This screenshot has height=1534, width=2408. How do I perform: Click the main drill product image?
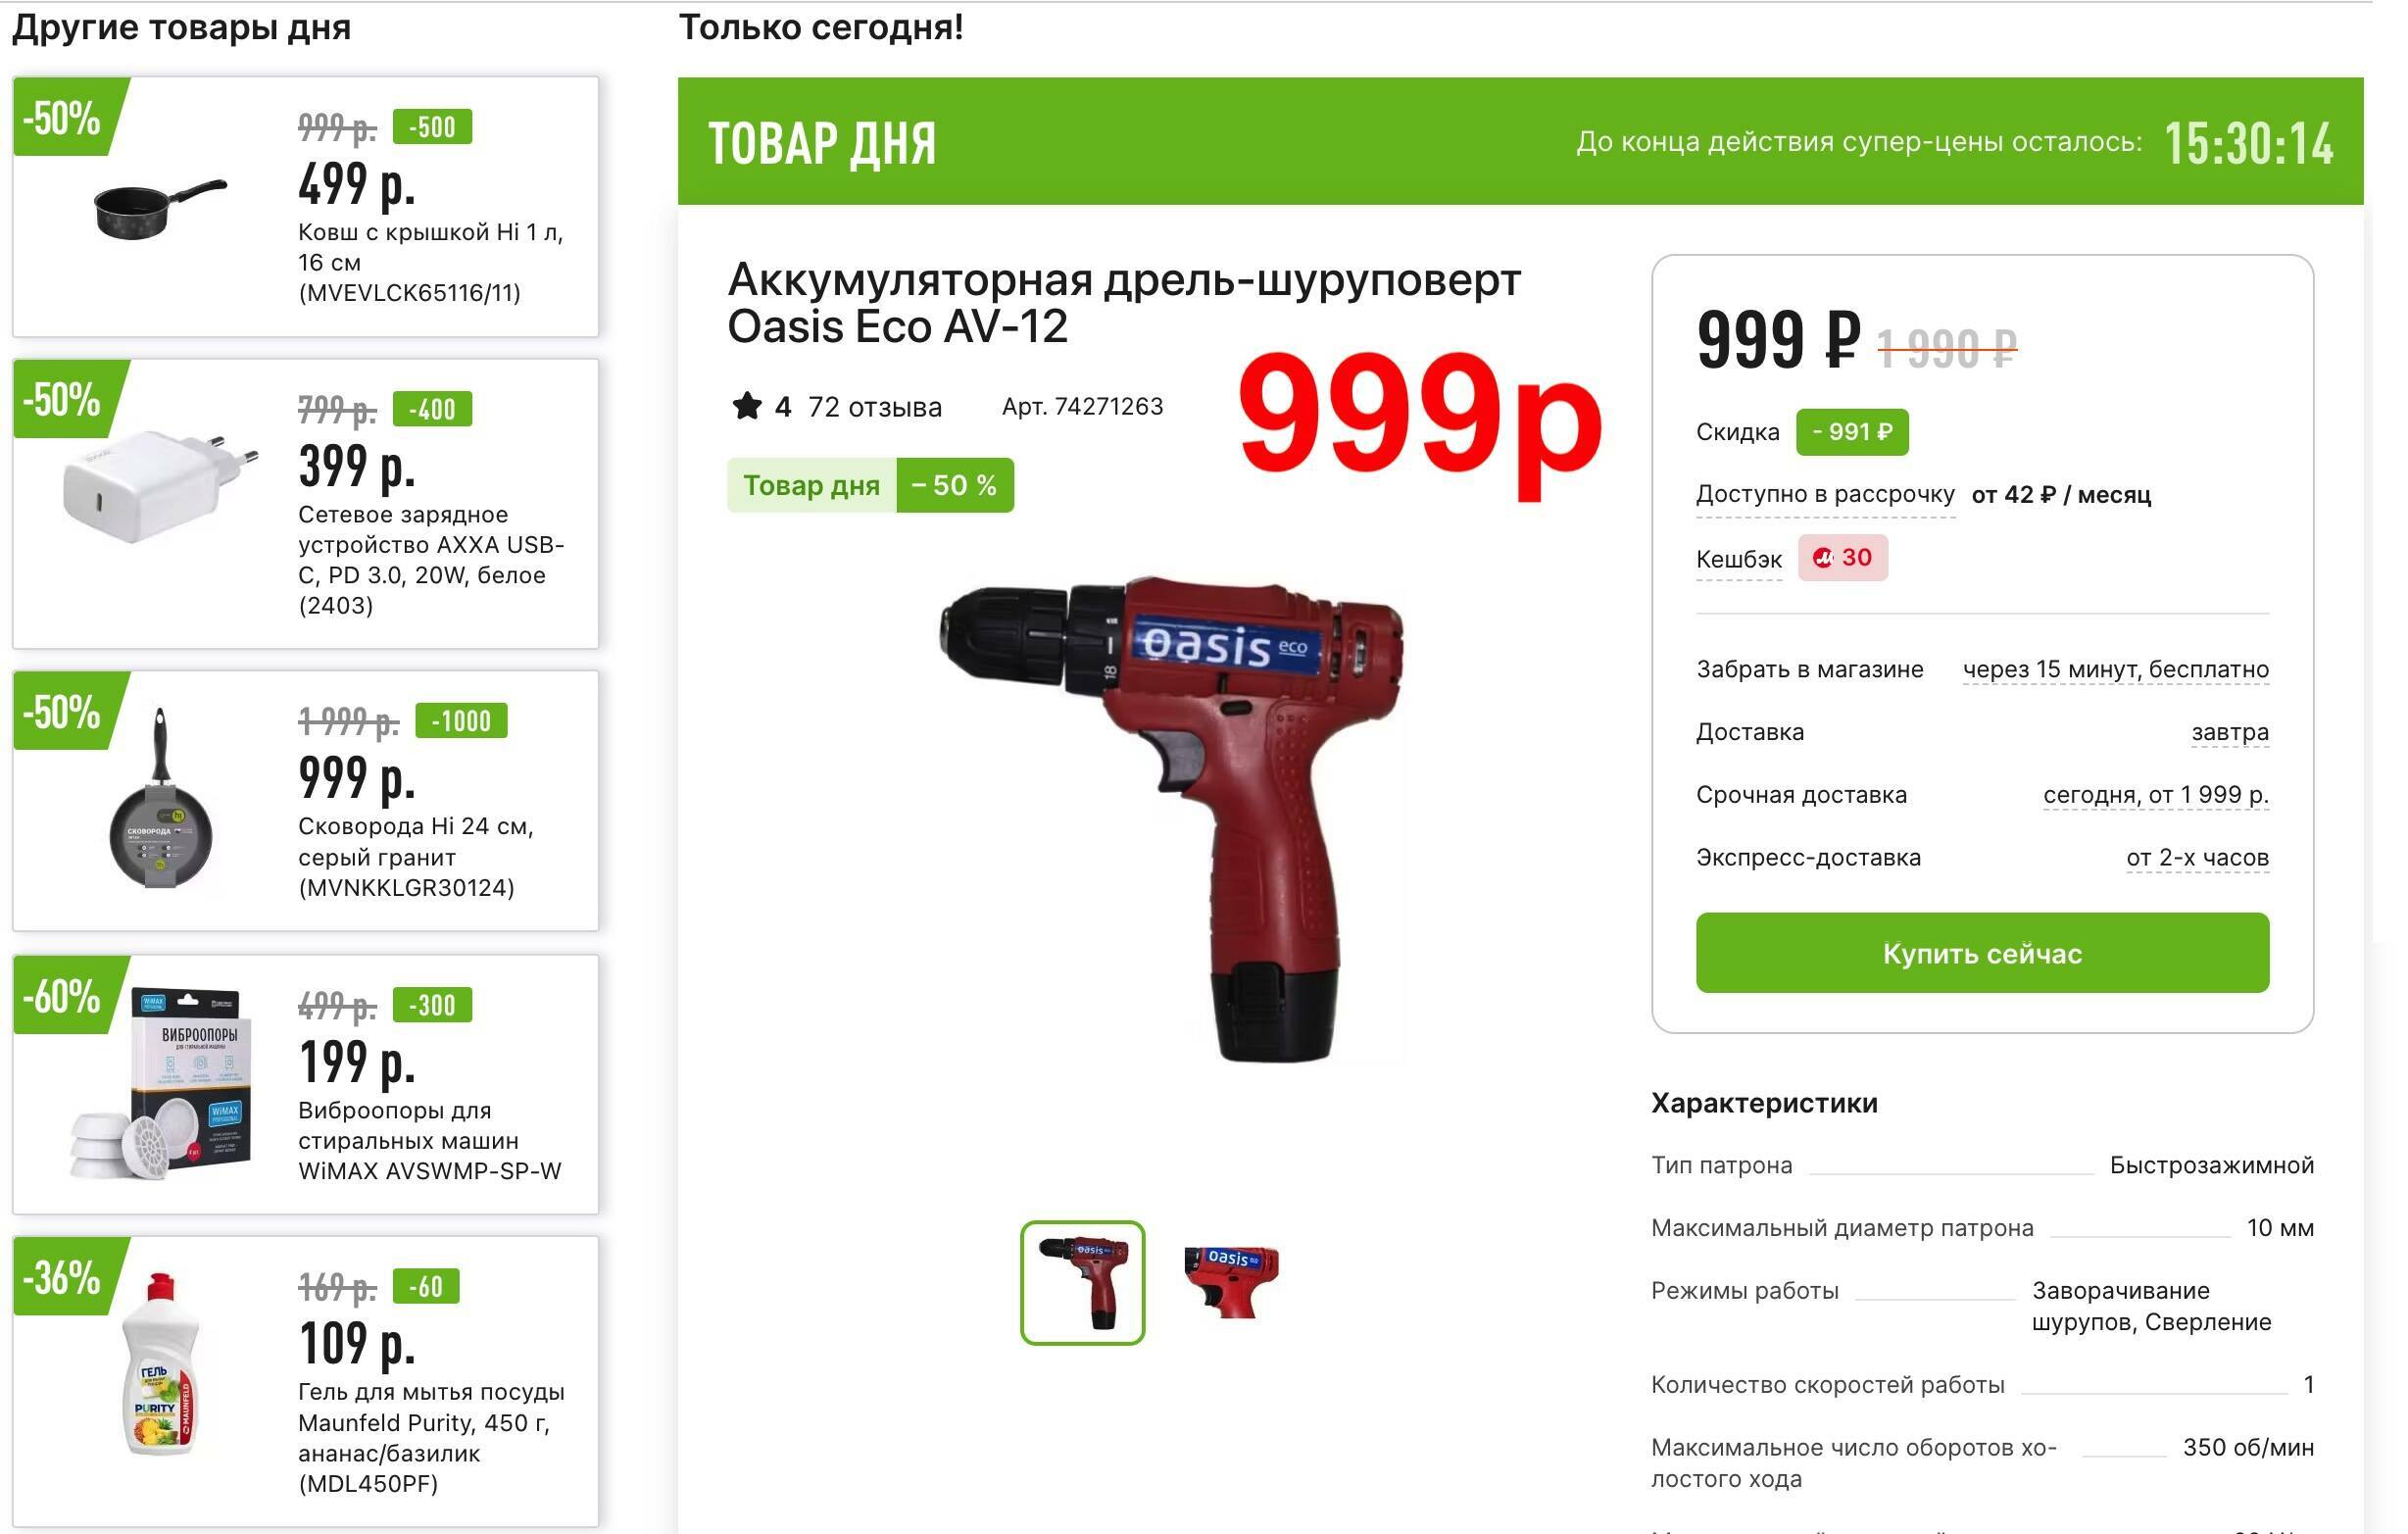click(x=1171, y=818)
